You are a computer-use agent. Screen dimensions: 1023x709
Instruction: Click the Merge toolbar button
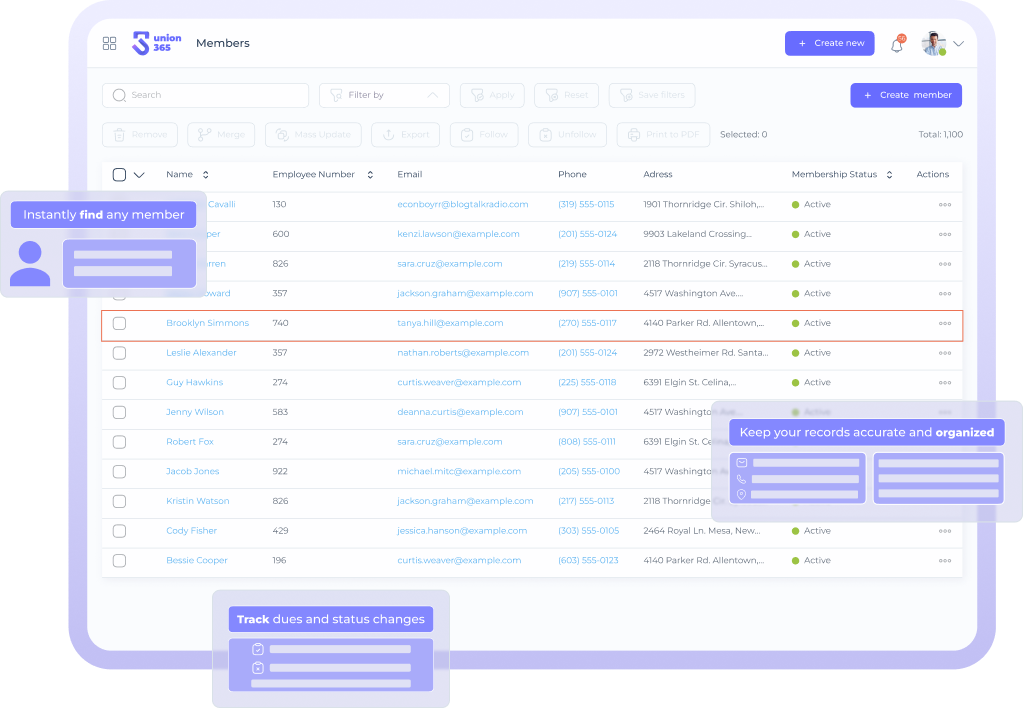(221, 135)
